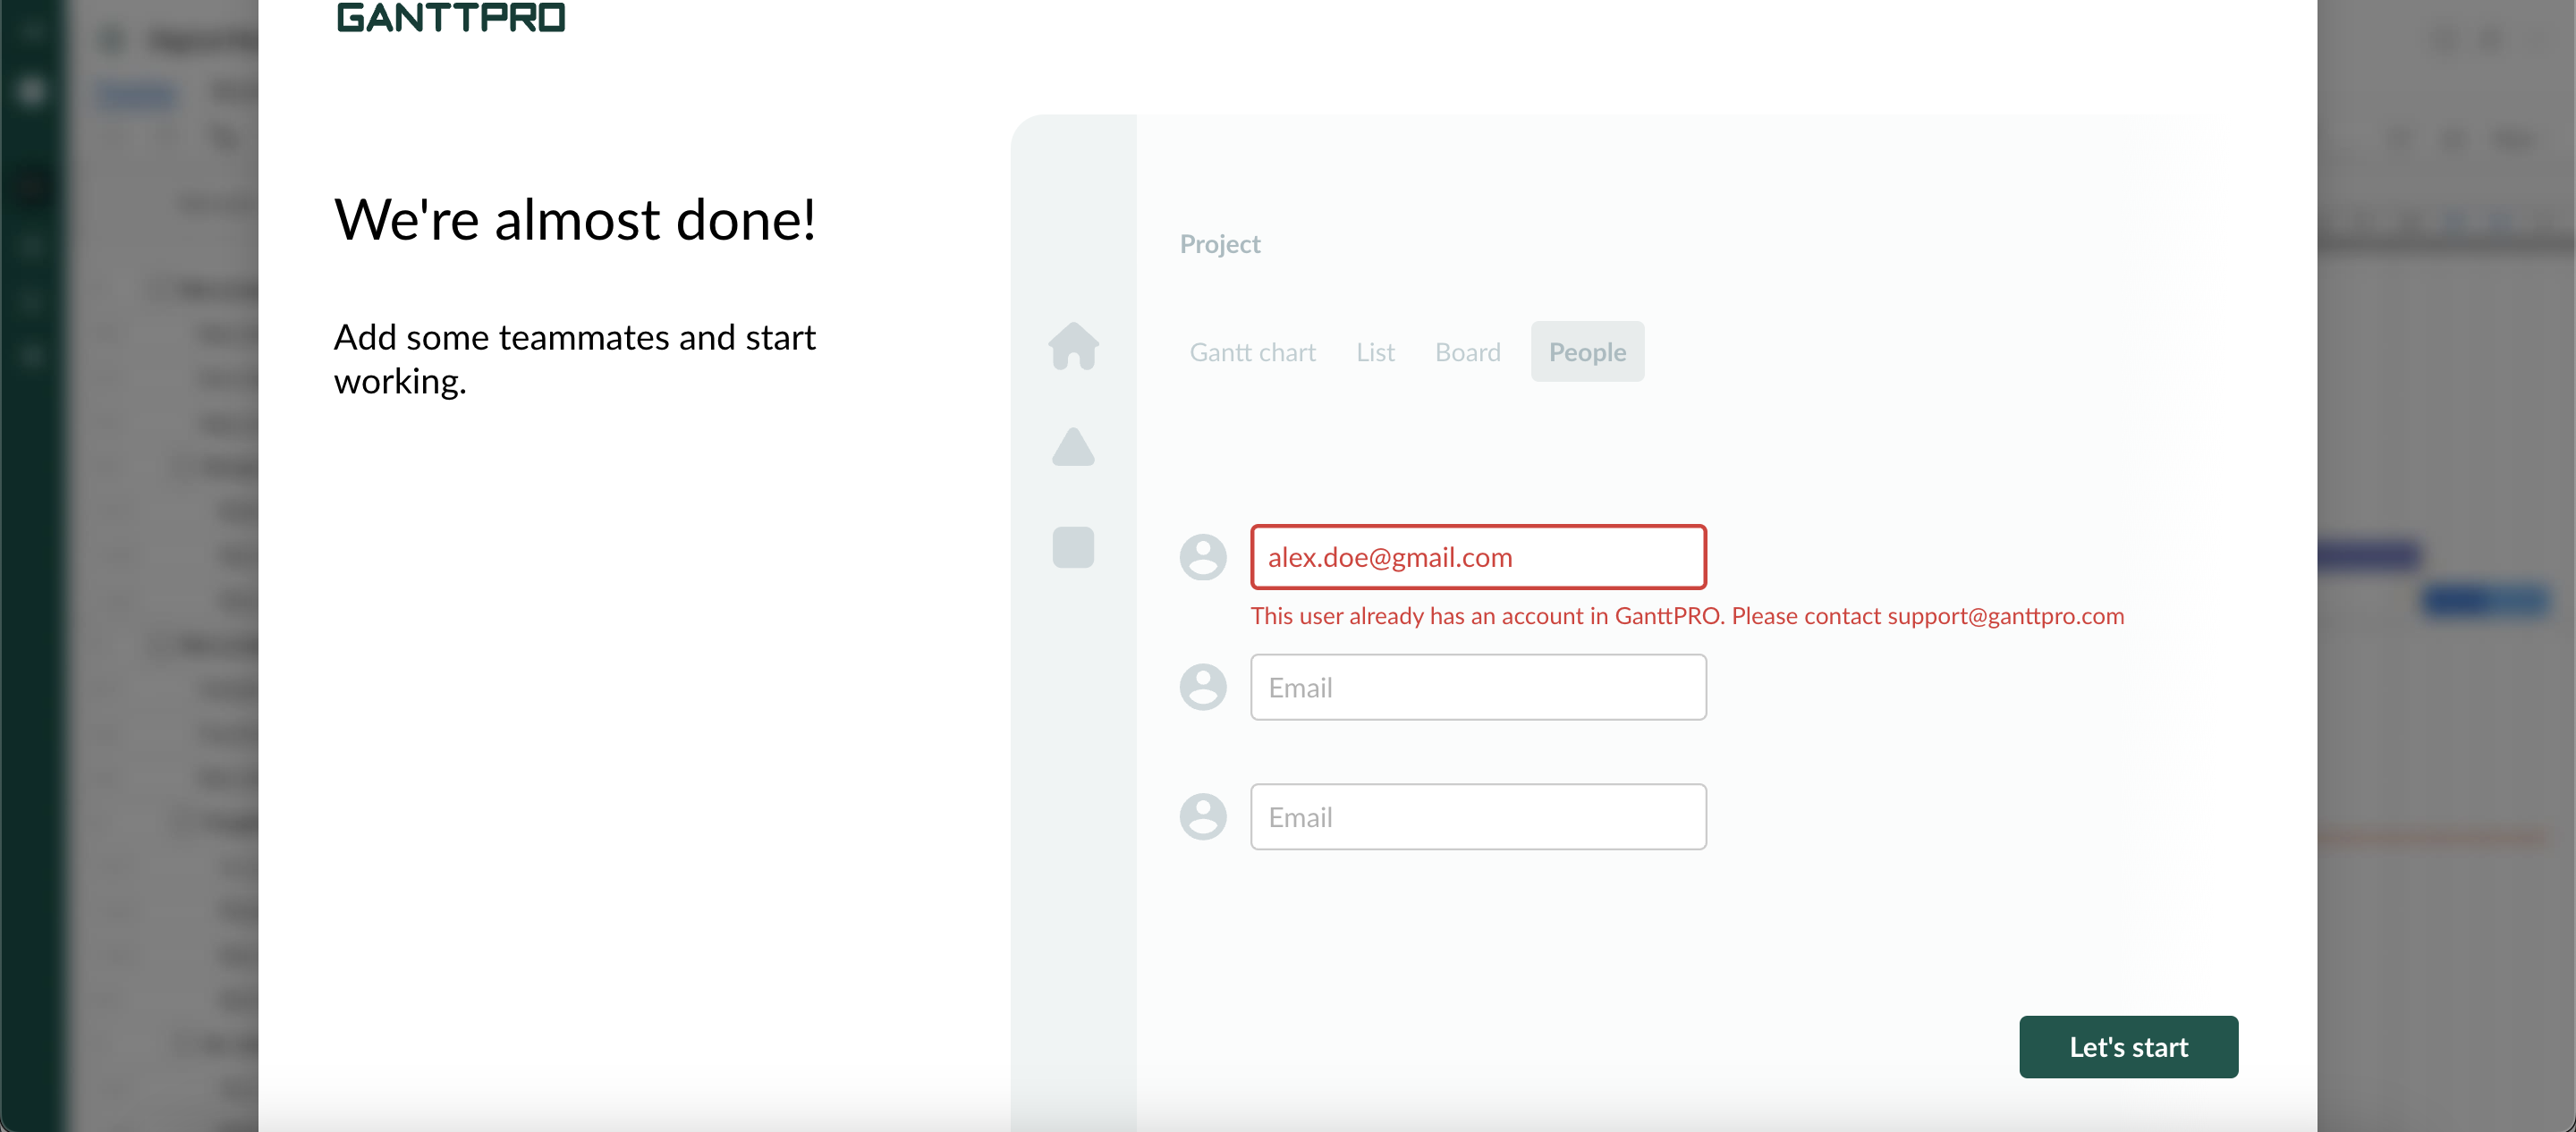This screenshot has width=2576, height=1132.
Task: Click the home icon in the project preview sidebar
Action: [1073, 348]
